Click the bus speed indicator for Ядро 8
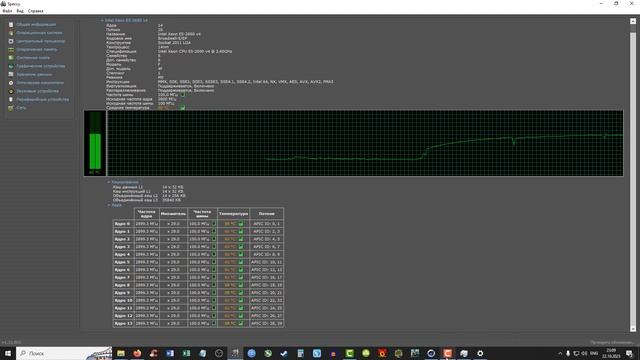This screenshot has width=640, height=360. click(213, 285)
